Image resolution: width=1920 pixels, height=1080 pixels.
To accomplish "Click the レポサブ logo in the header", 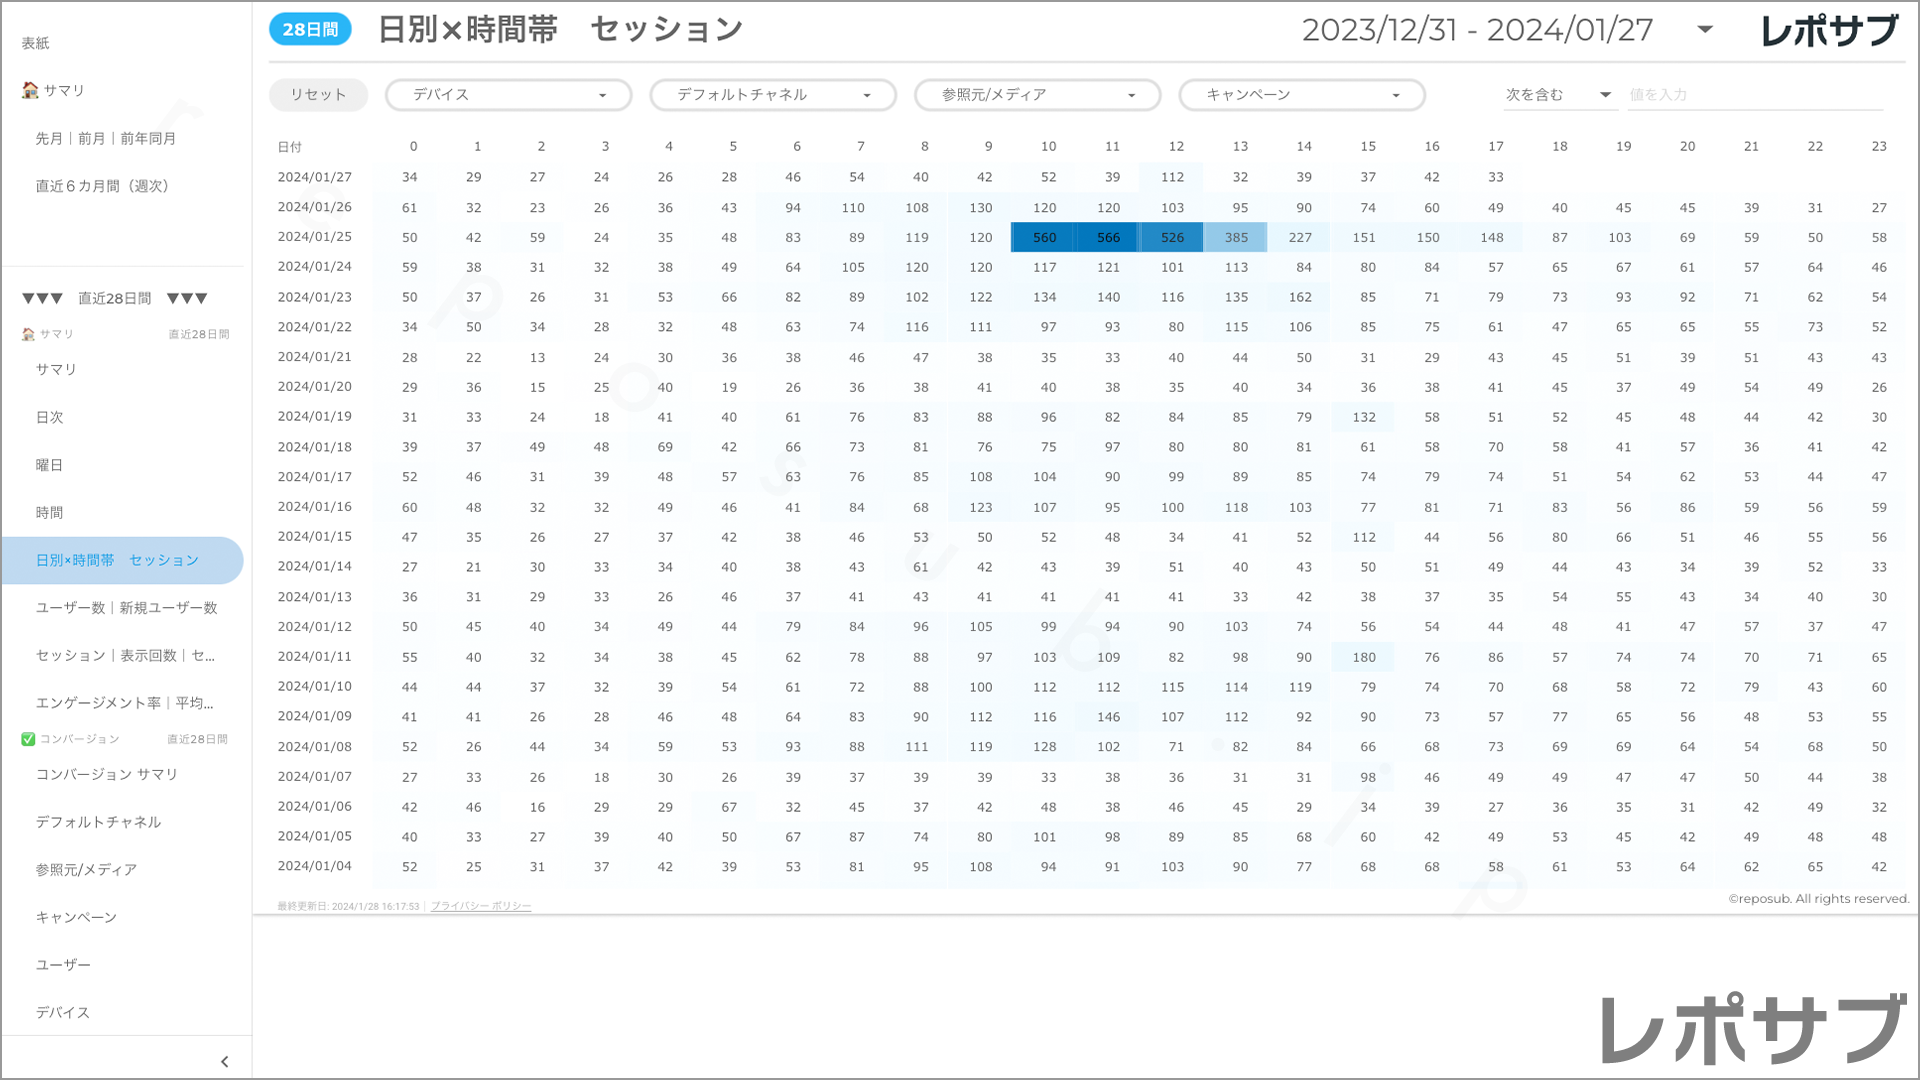I will click(1828, 31).
